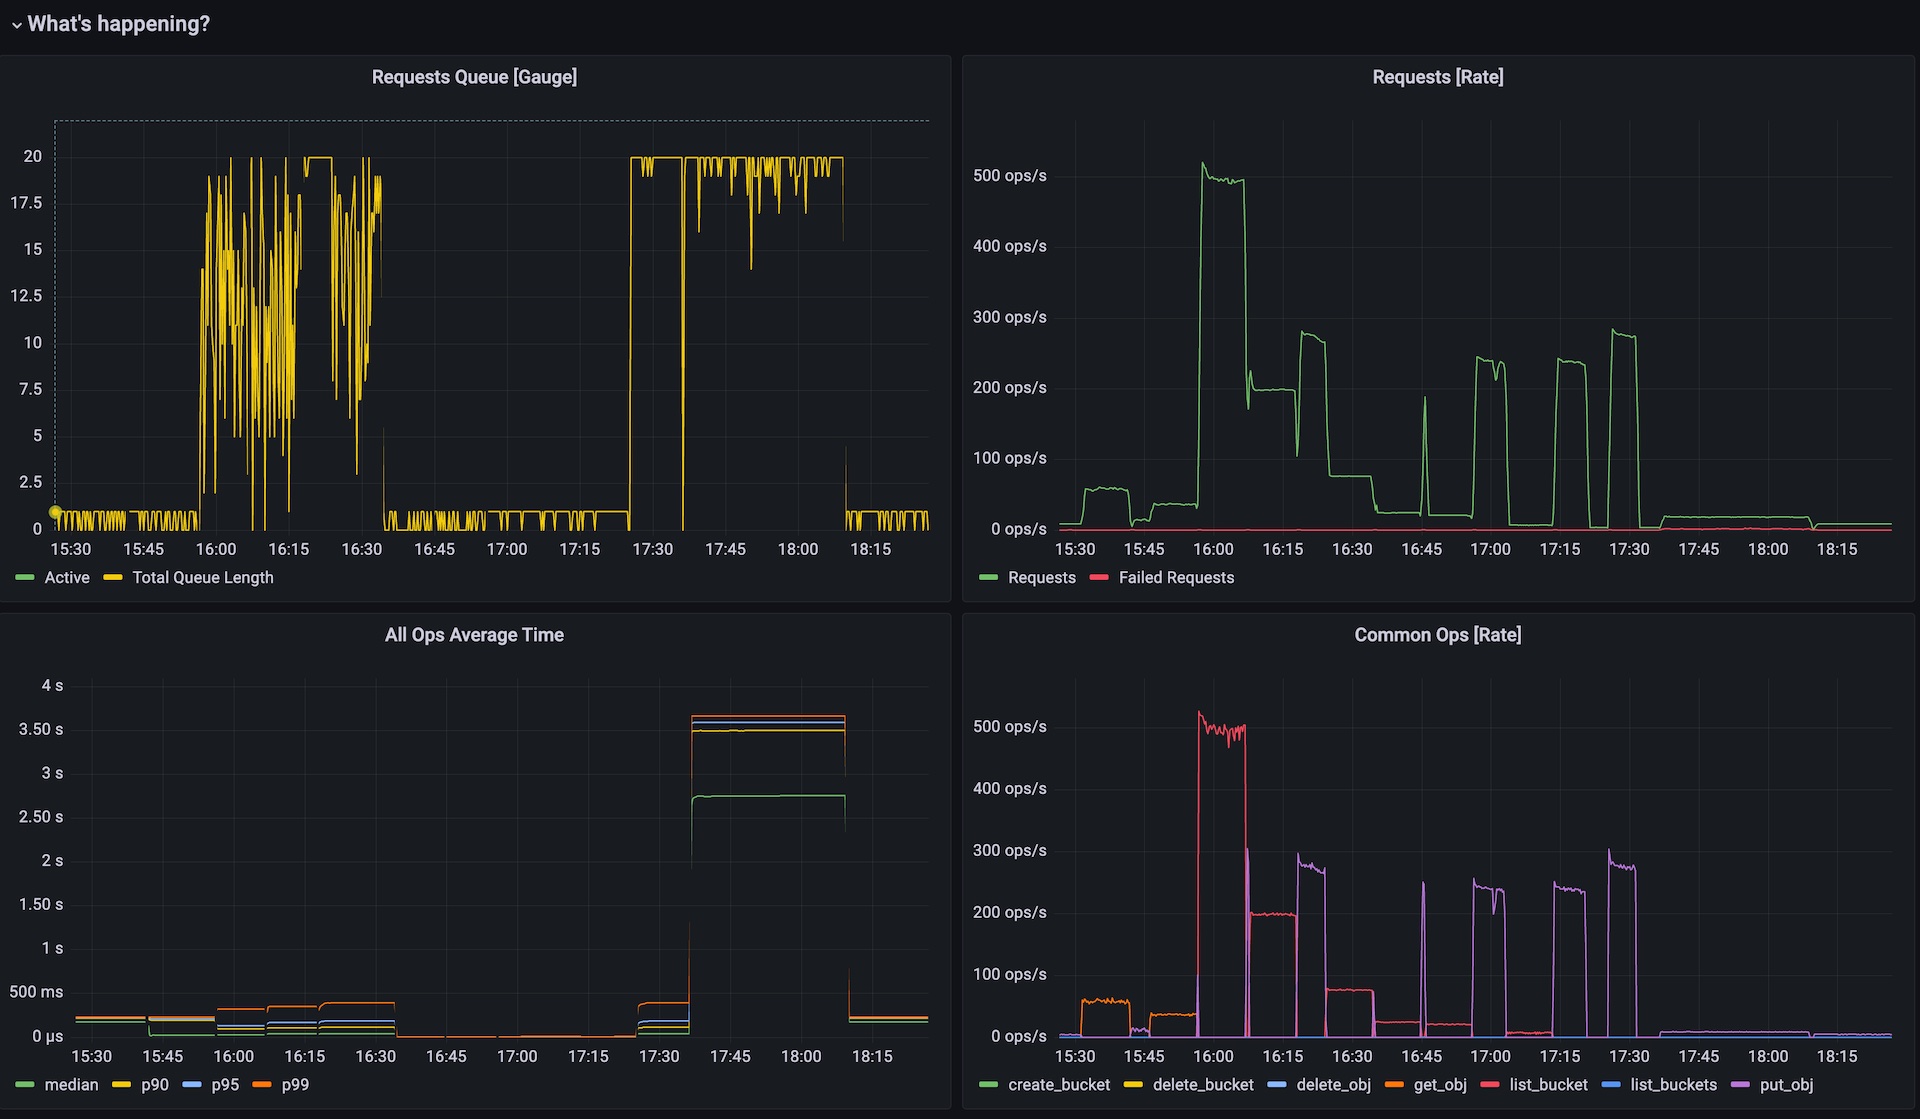Open the Requests [Rate] panel title menu
This screenshot has width=1920, height=1119.
(x=1437, y=77)
